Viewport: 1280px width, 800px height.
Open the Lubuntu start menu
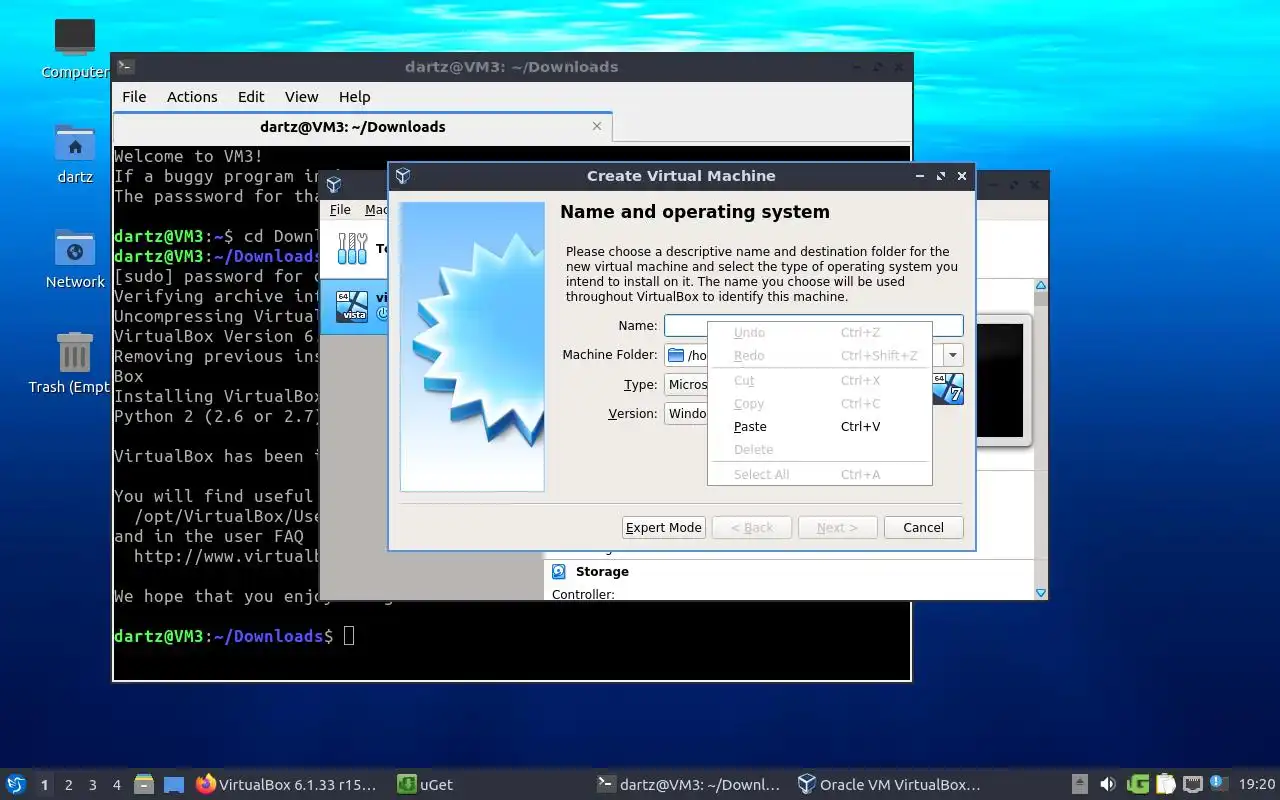[16, 785]
